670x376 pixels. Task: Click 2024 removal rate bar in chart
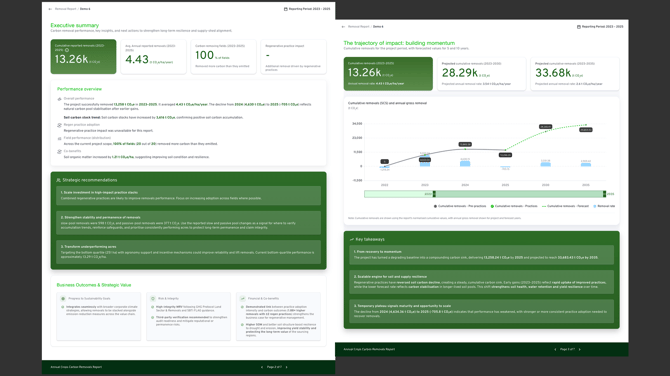tap(465, 164)
